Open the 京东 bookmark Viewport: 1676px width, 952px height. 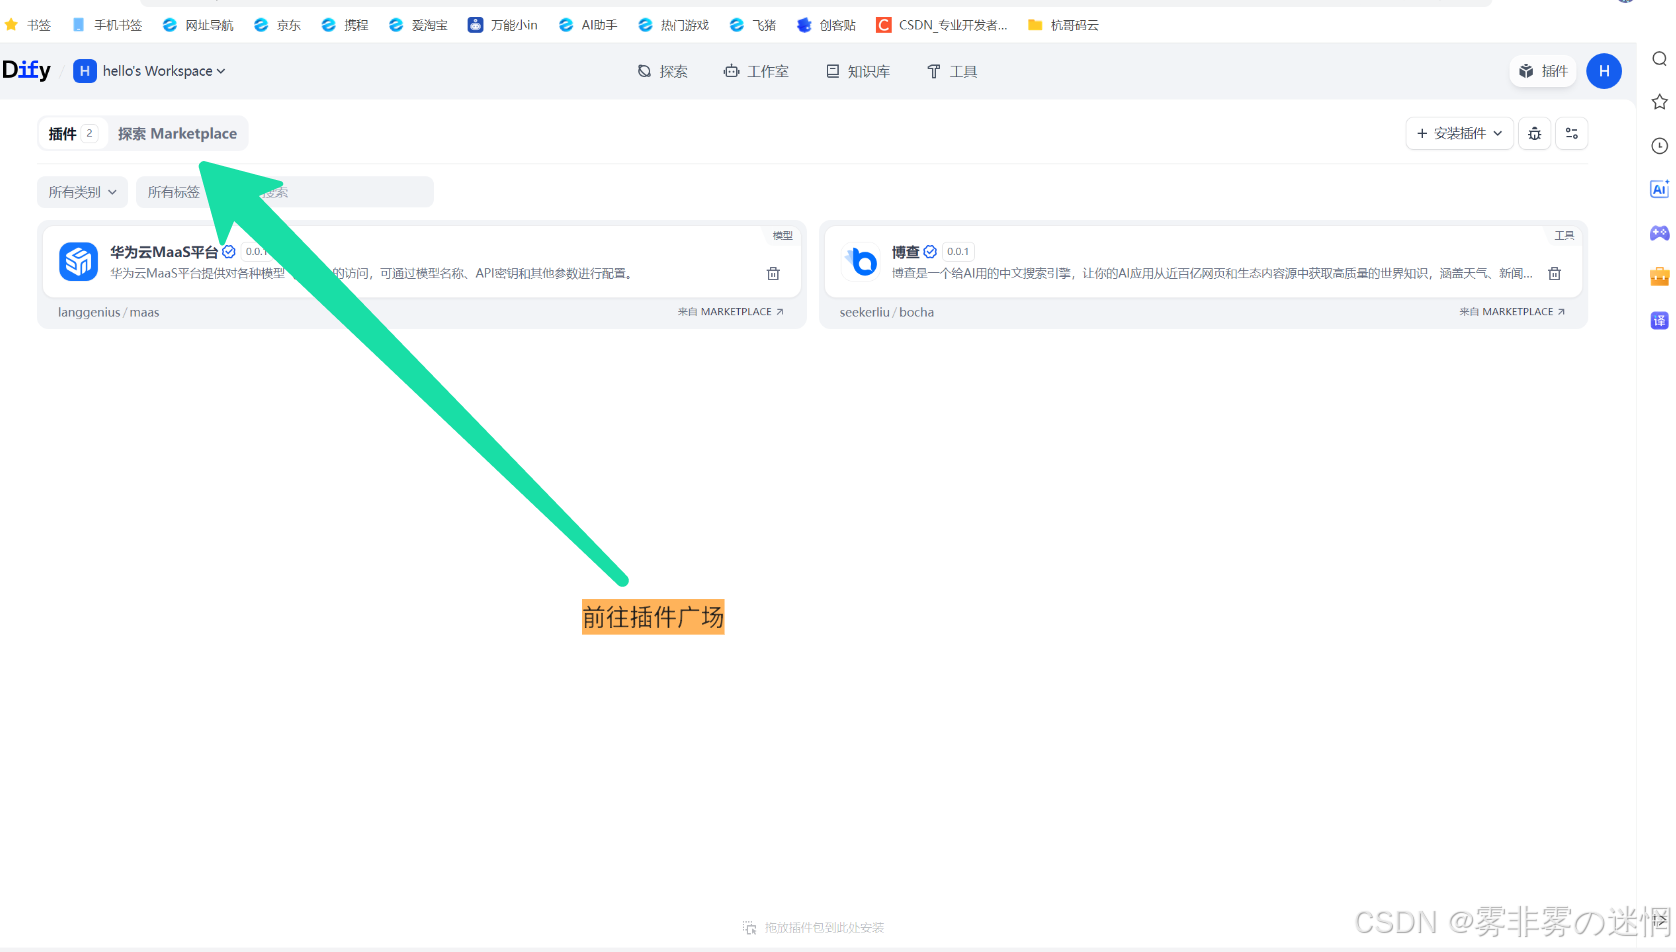[277, 25]
